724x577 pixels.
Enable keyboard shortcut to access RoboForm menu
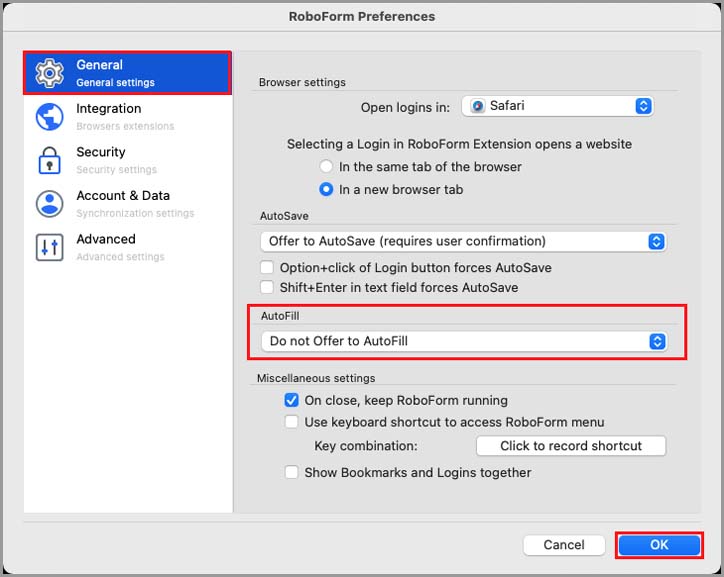click(291, 421)
